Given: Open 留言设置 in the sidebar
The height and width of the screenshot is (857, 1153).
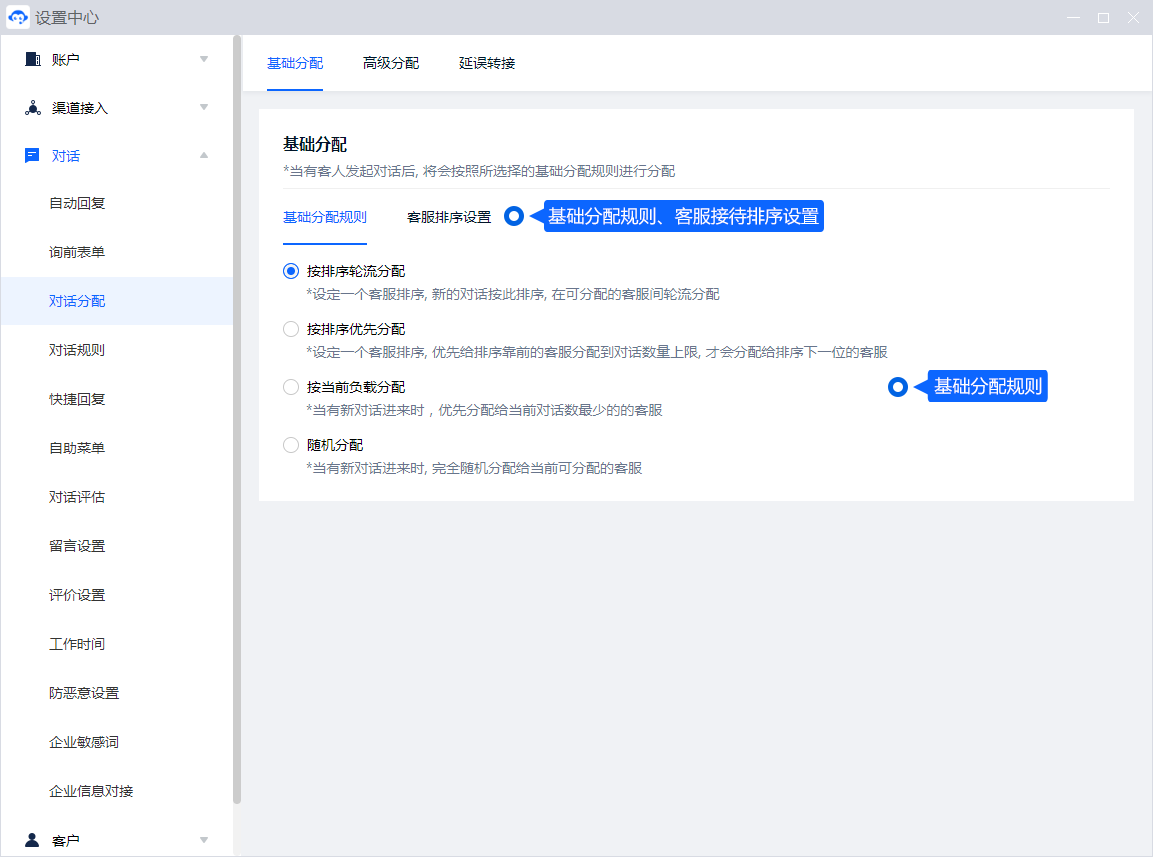Looking at the screenshot, I should (x=77, y=546).
